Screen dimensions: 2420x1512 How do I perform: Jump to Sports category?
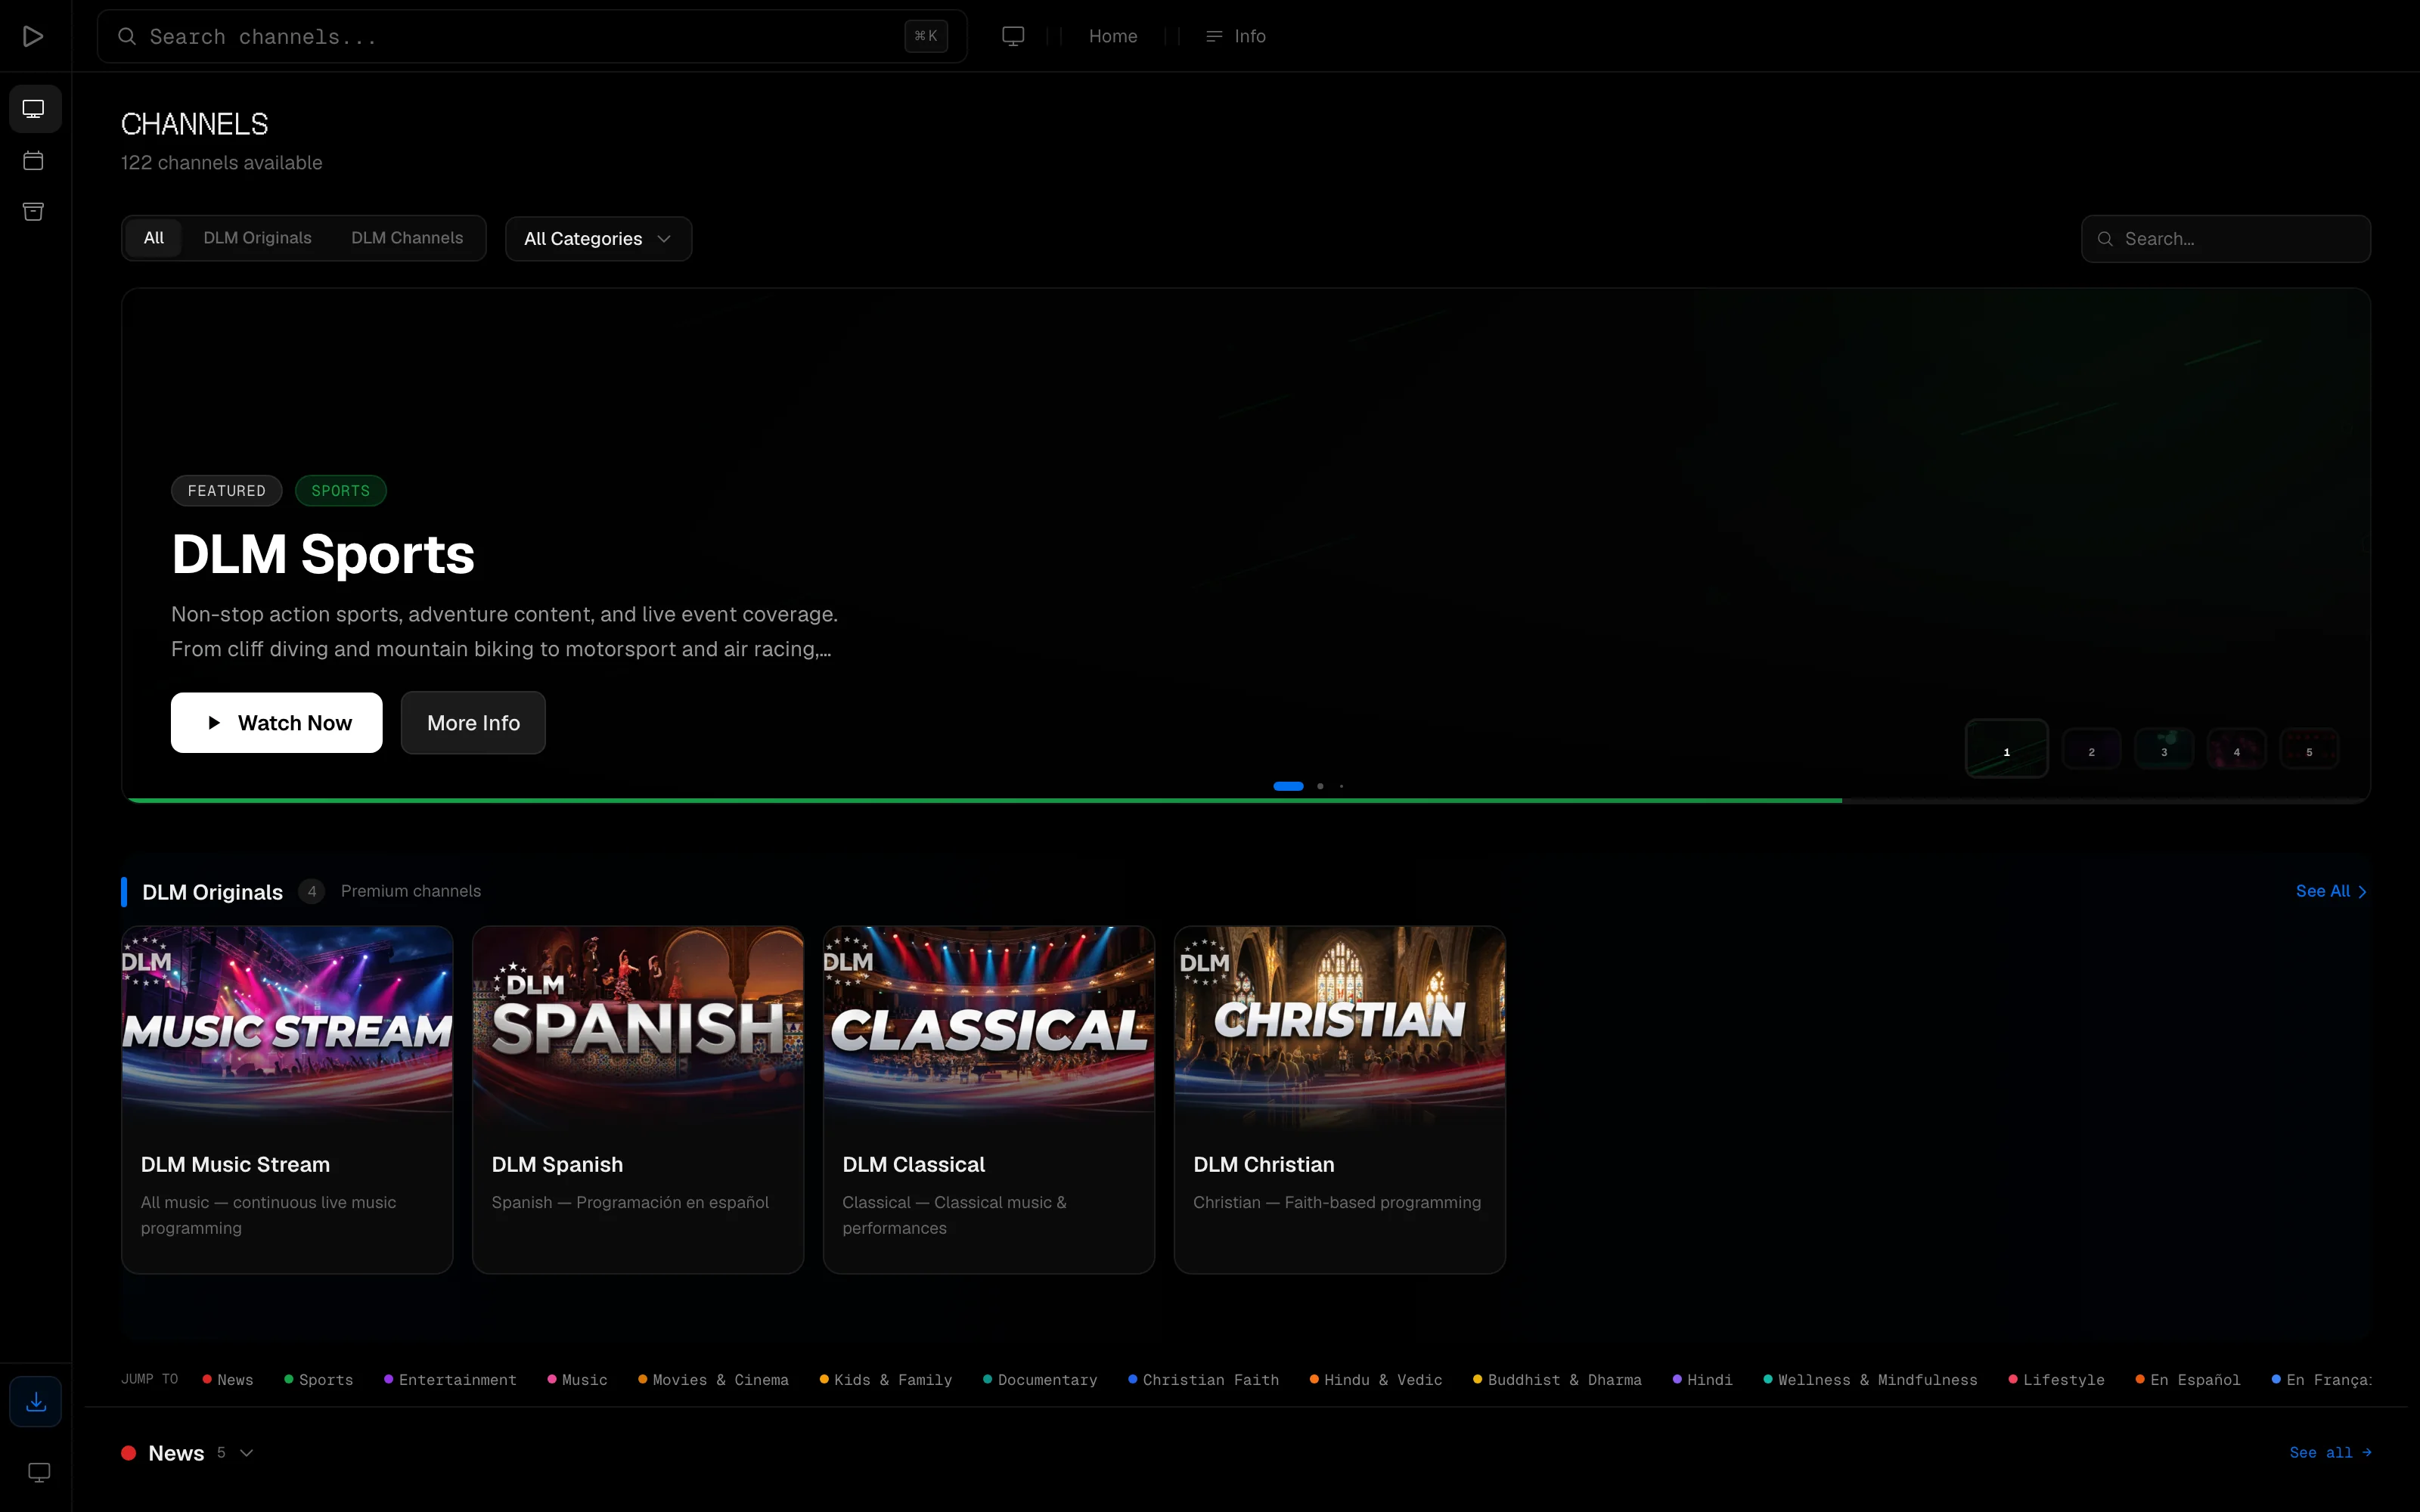point(319,1380)
